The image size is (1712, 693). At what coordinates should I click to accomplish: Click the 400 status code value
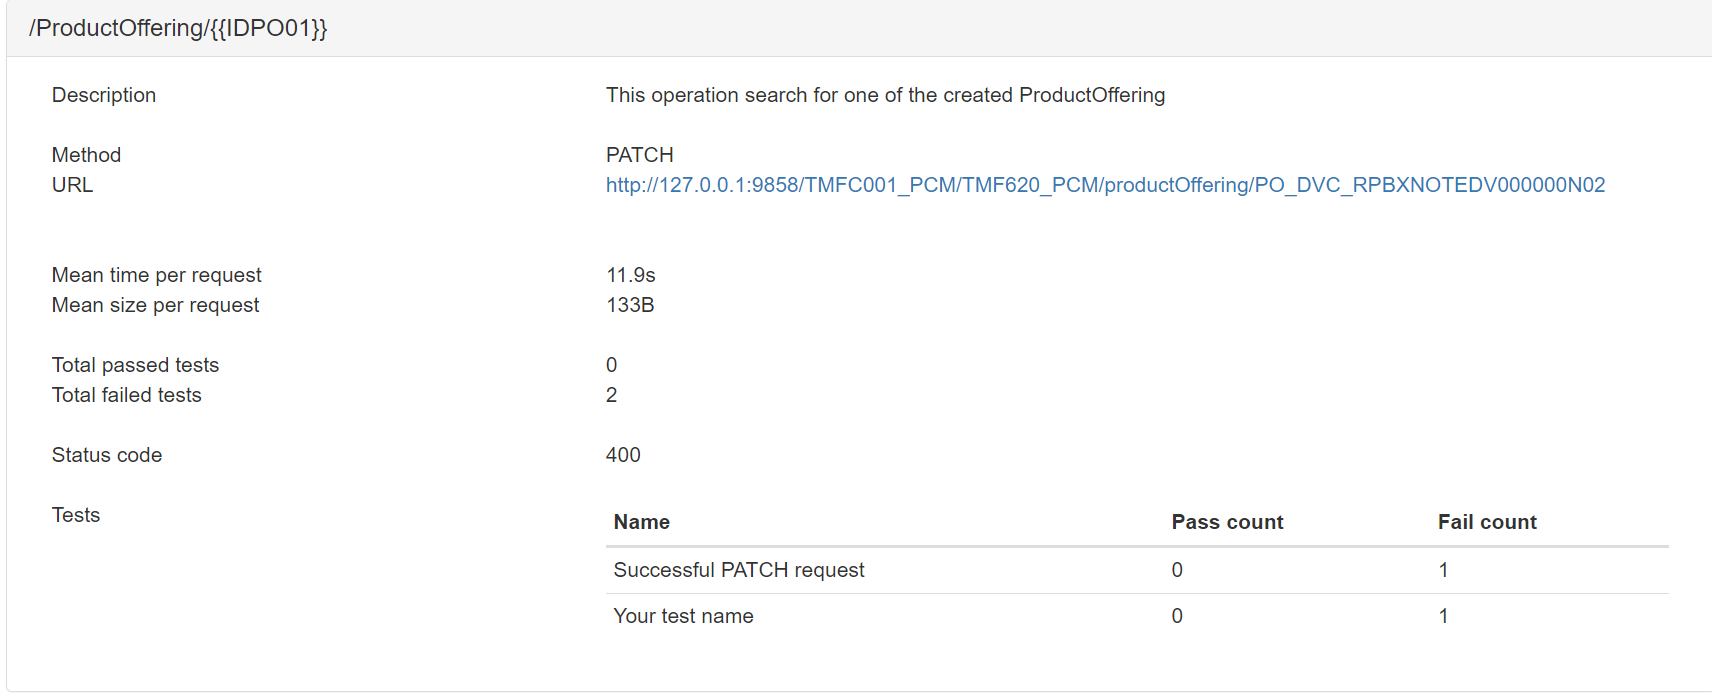[x=623, y=455]
